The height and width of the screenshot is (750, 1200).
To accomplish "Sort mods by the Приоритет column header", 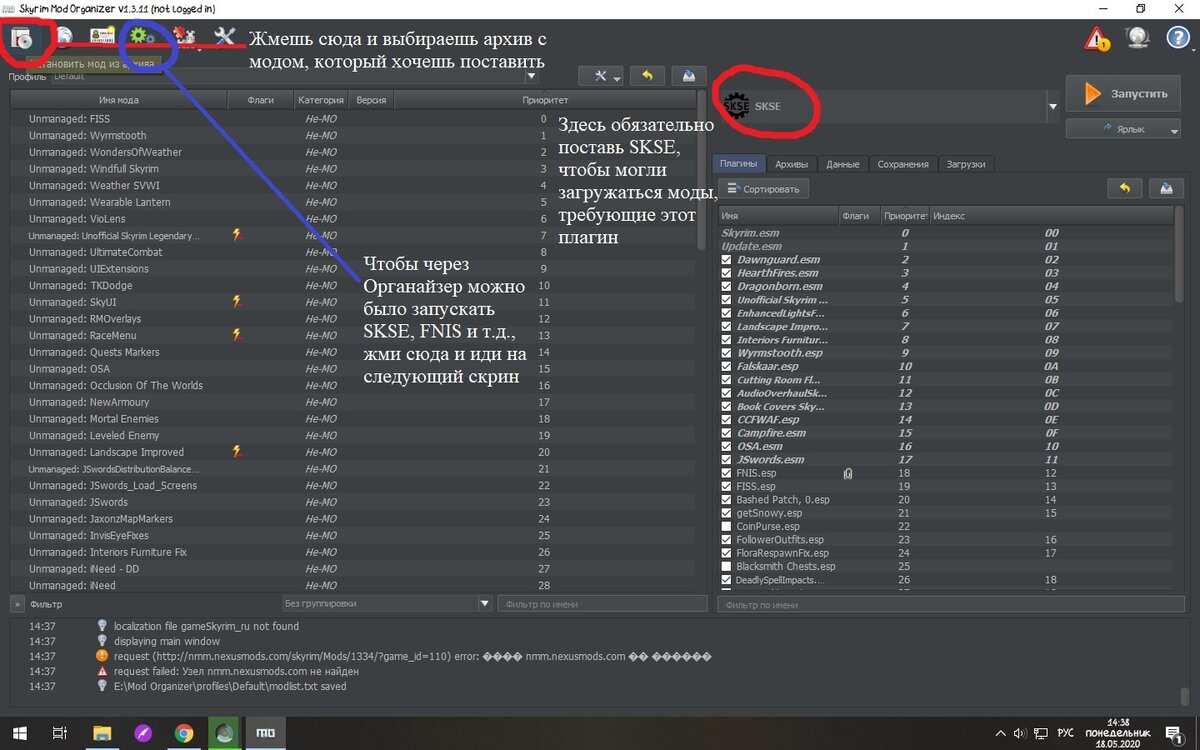I will pyautogui.click(x=545, y=100).
